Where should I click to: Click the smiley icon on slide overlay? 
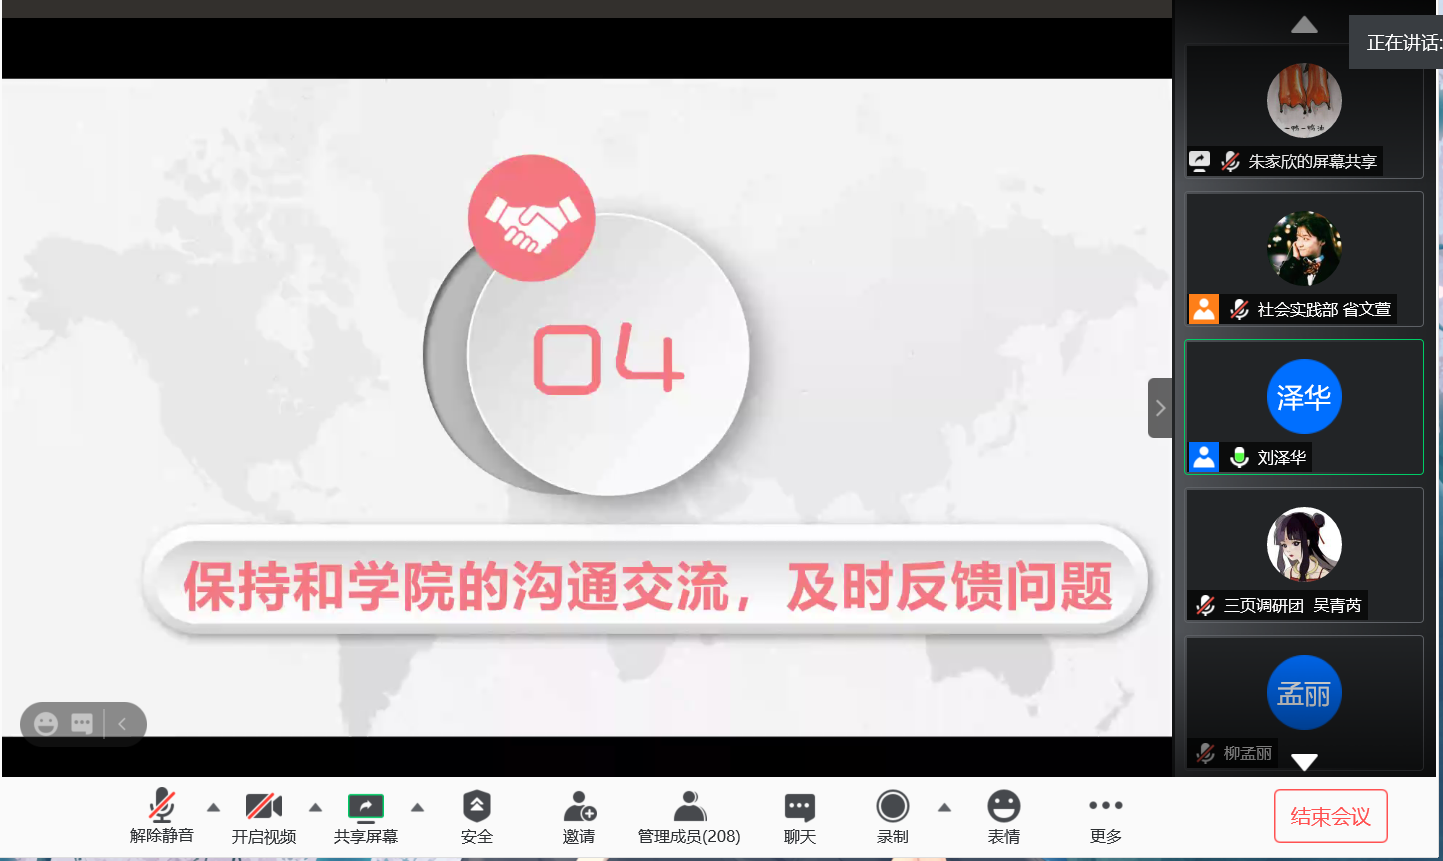tap(46, 724)
